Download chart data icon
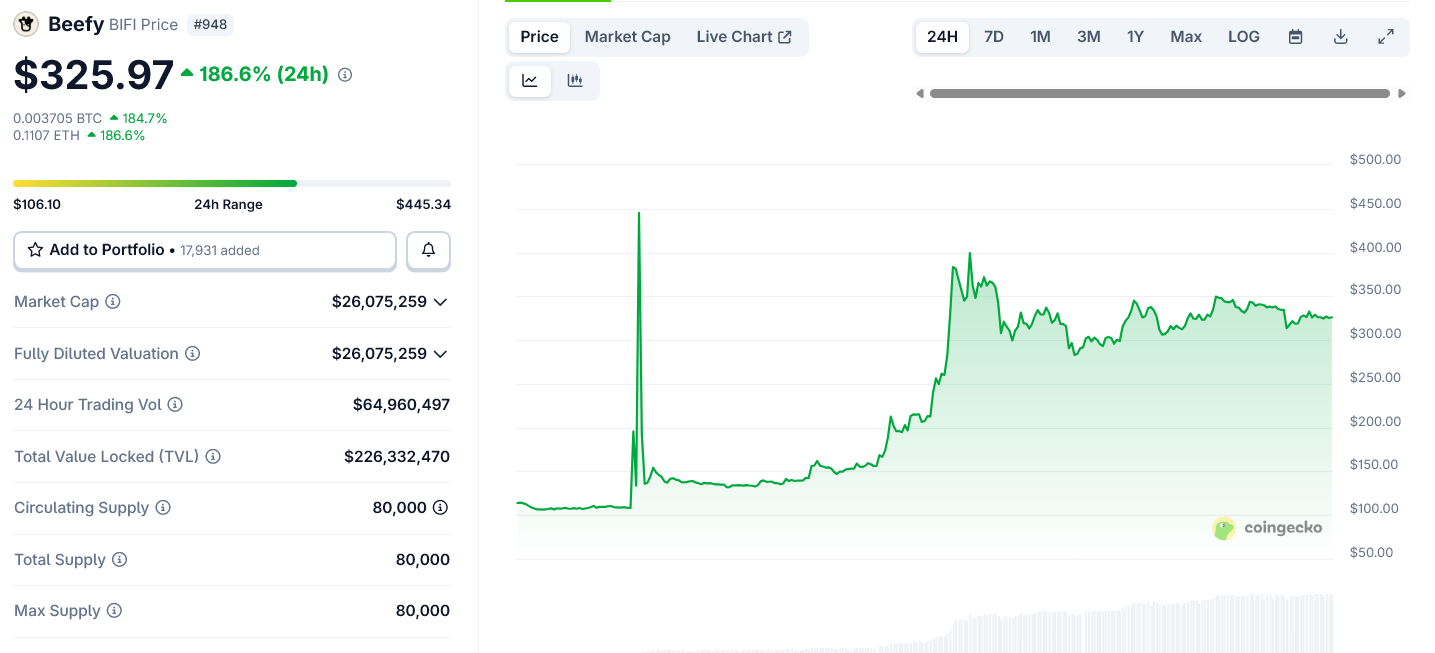This screenshot has height=653, width=1435. point(1341,37)
